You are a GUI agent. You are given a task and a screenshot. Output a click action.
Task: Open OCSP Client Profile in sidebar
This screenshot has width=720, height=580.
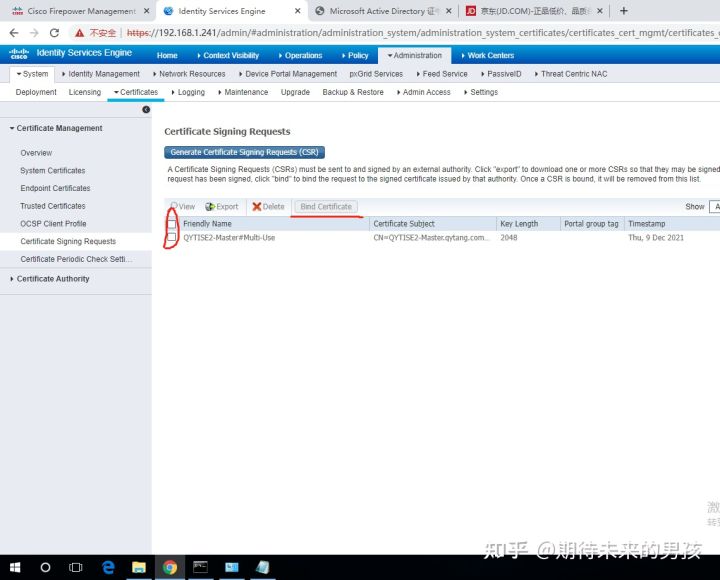(x=53, y=224)
